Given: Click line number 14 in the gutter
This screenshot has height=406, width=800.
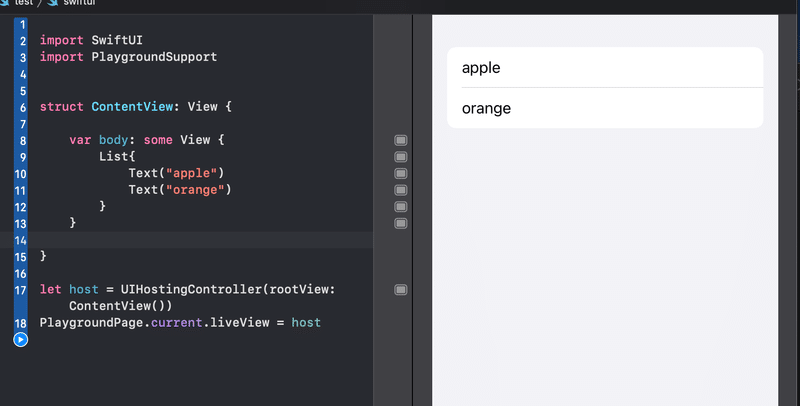Looking at the screenshot, I should [20, 240].
